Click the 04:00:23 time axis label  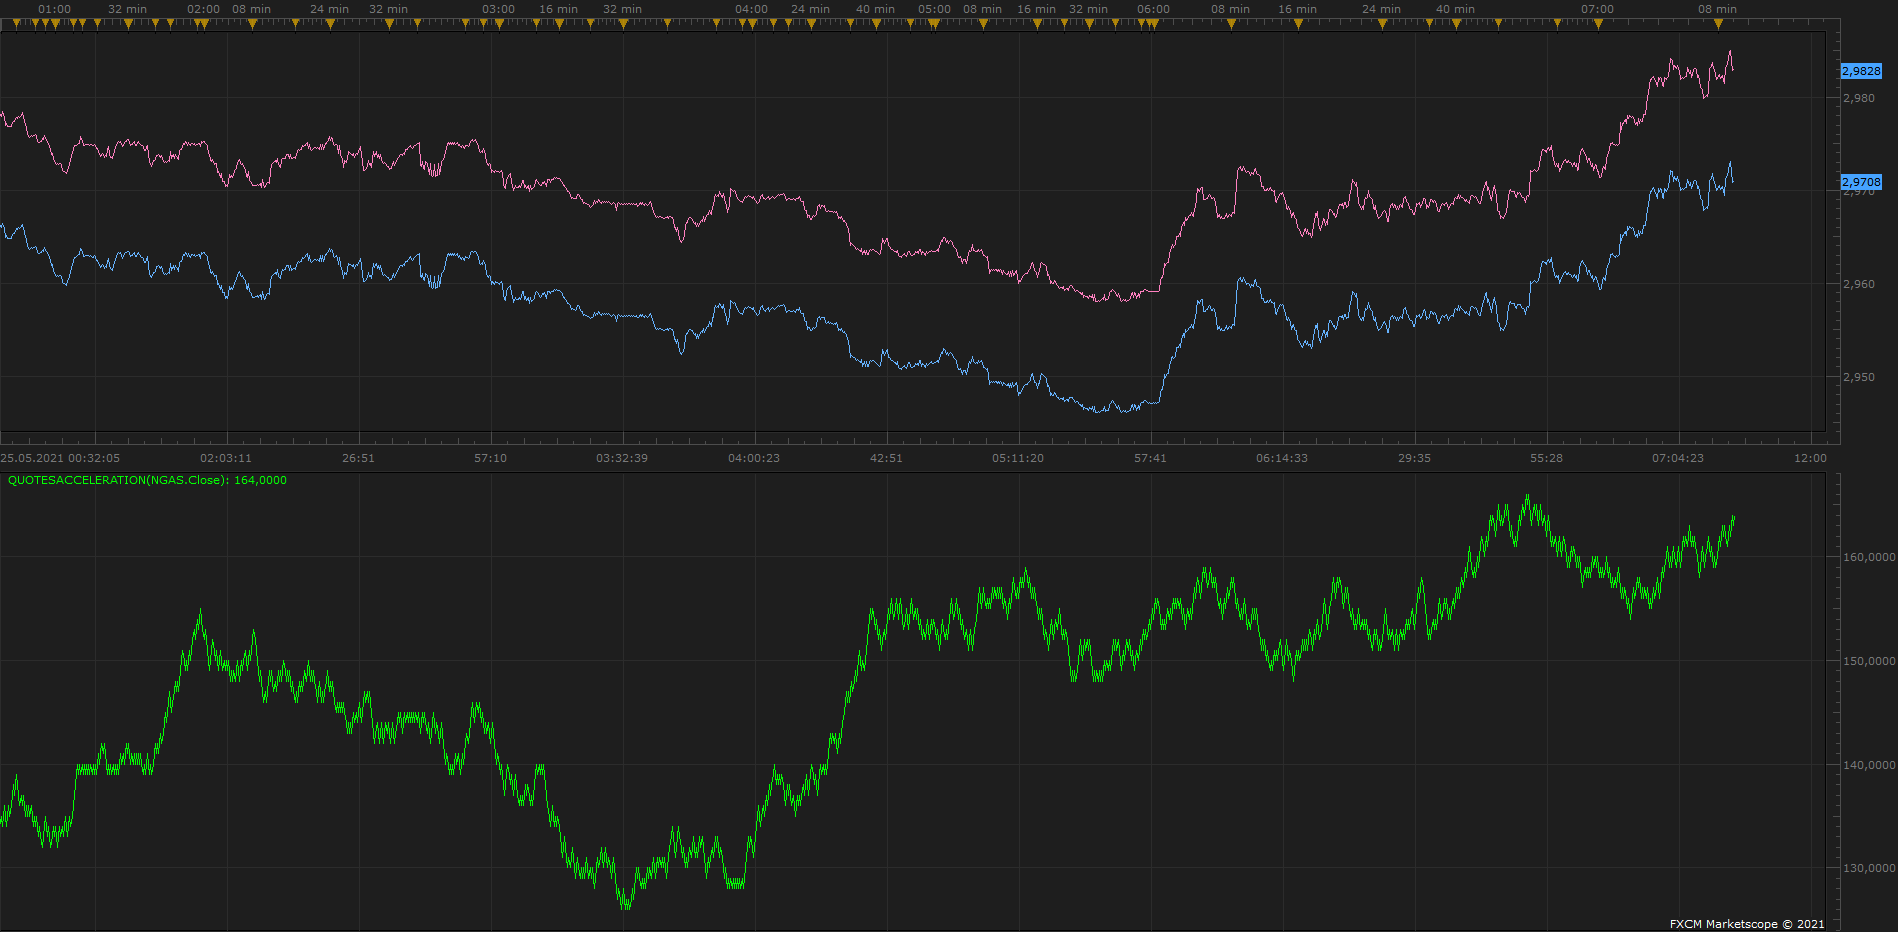(x=754, y=458)
